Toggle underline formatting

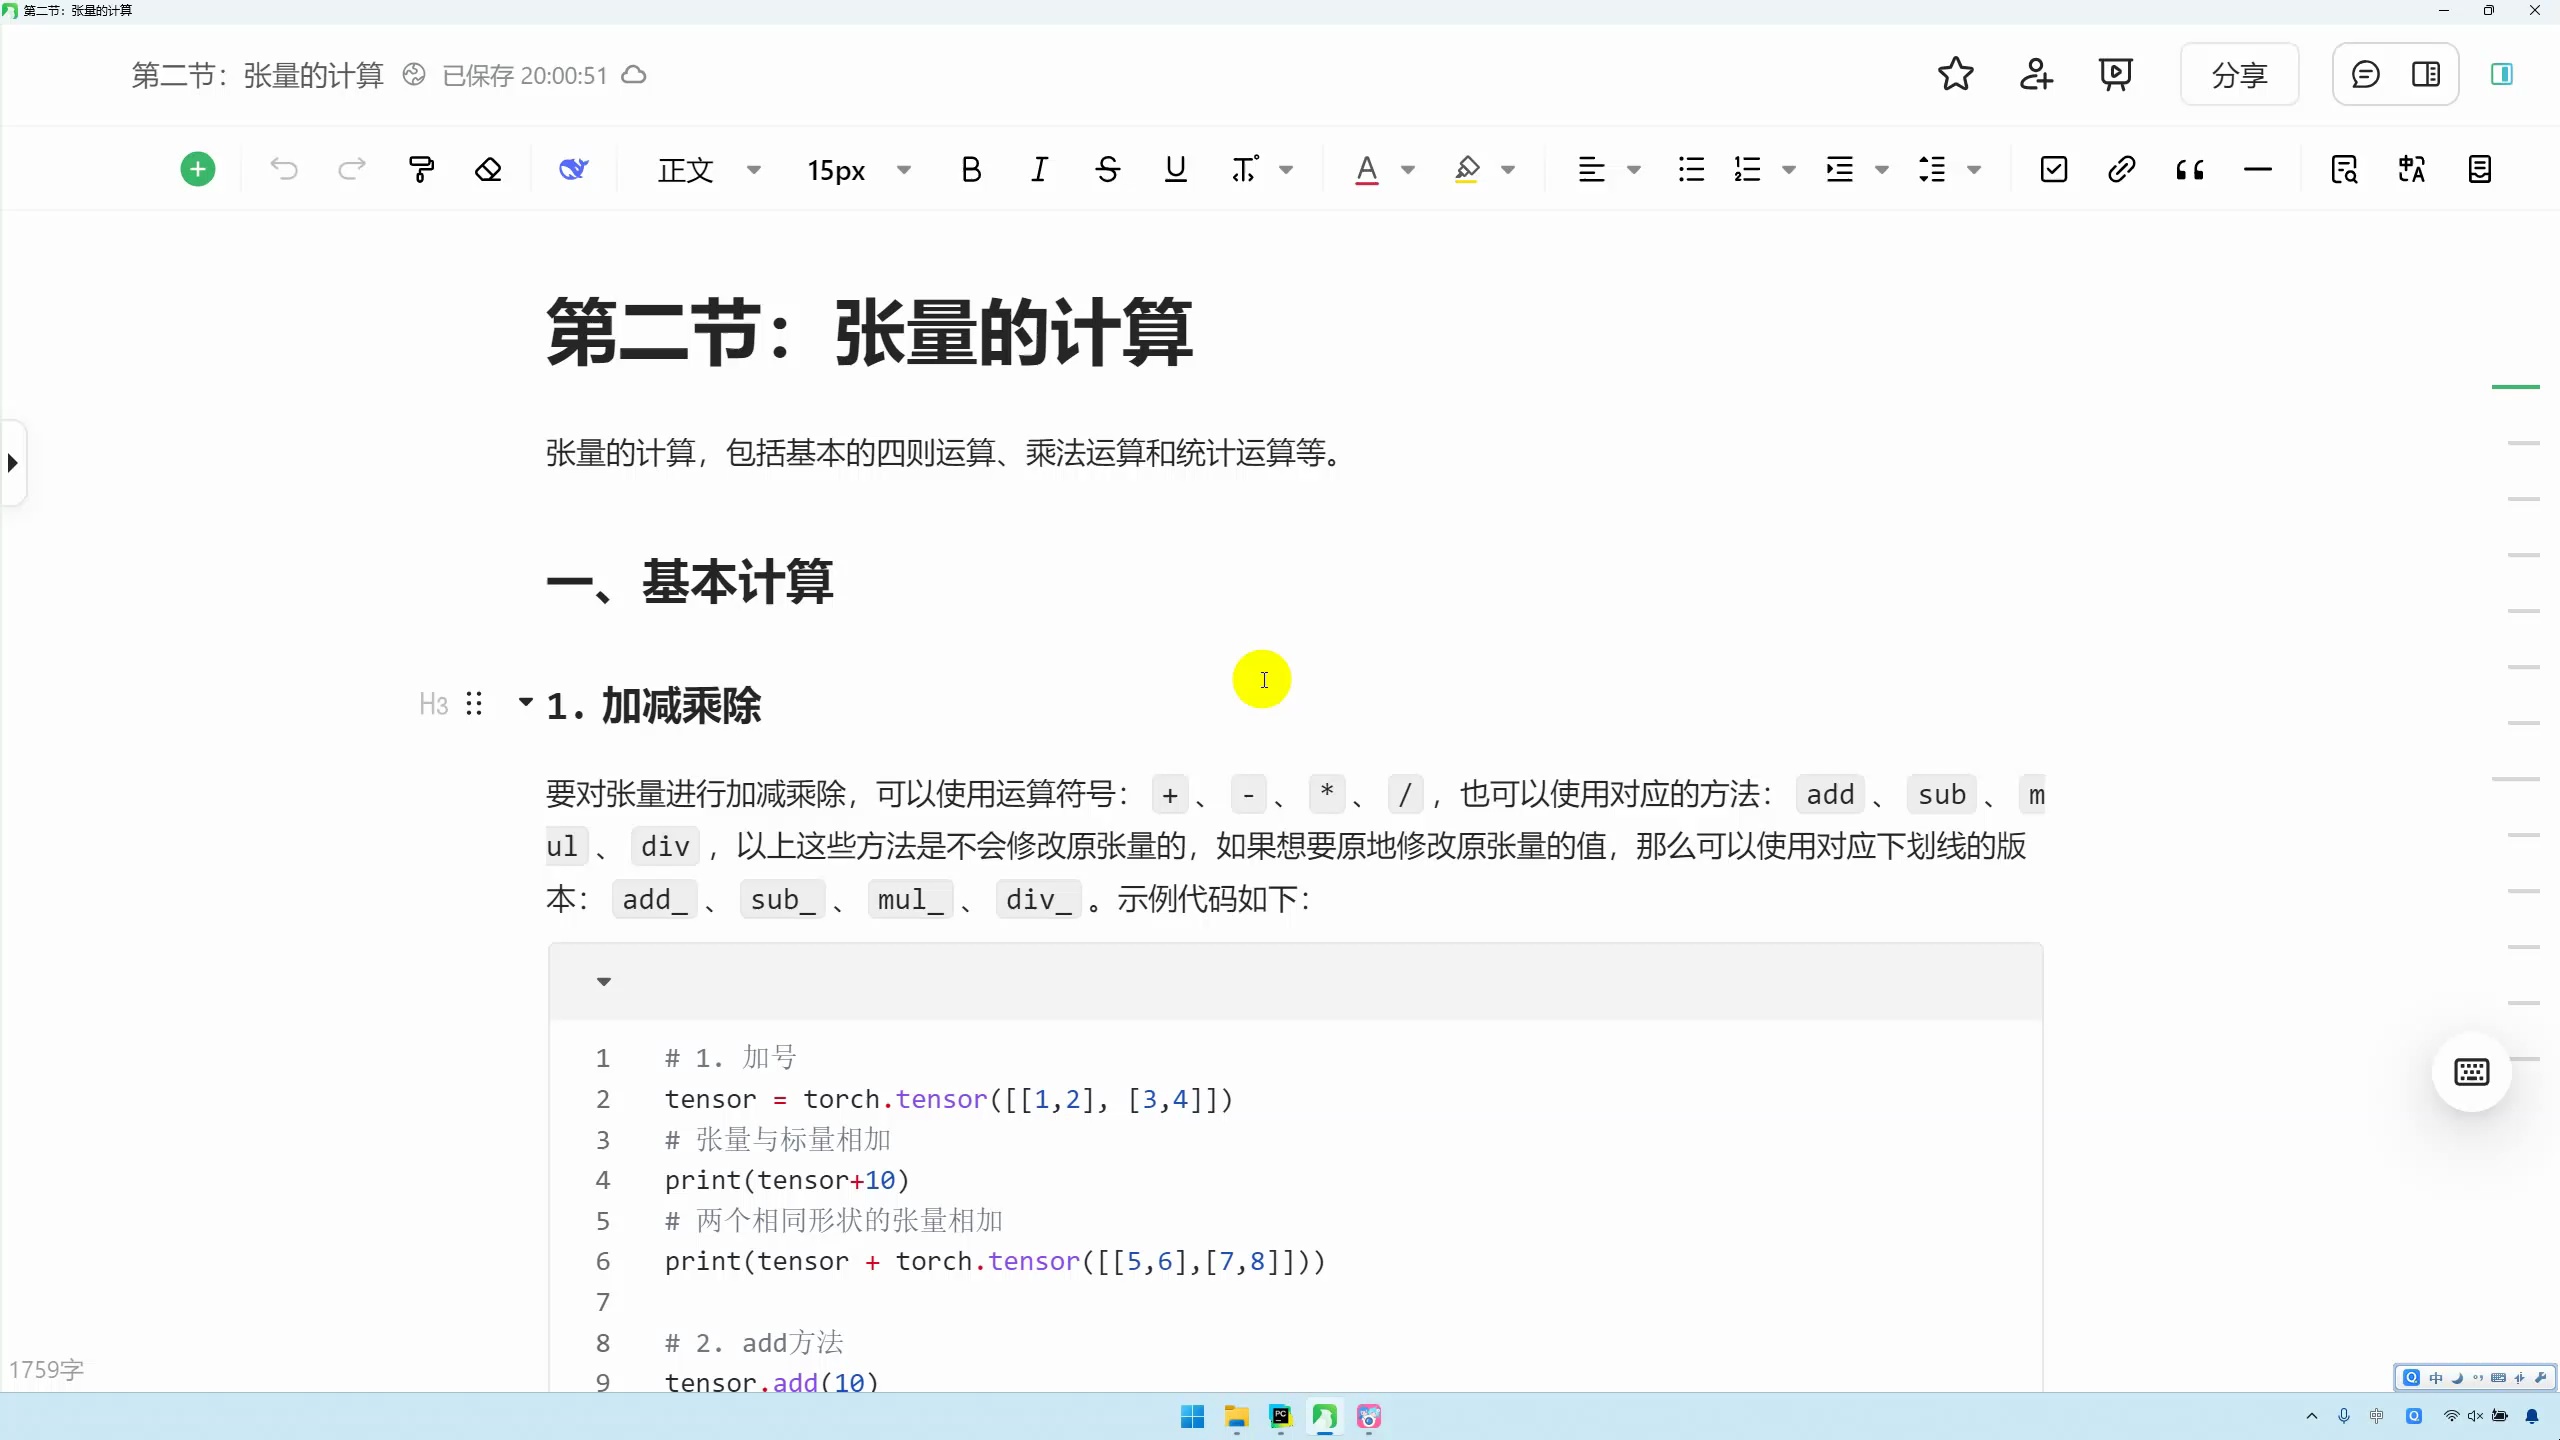click(x=1175, y=169)
